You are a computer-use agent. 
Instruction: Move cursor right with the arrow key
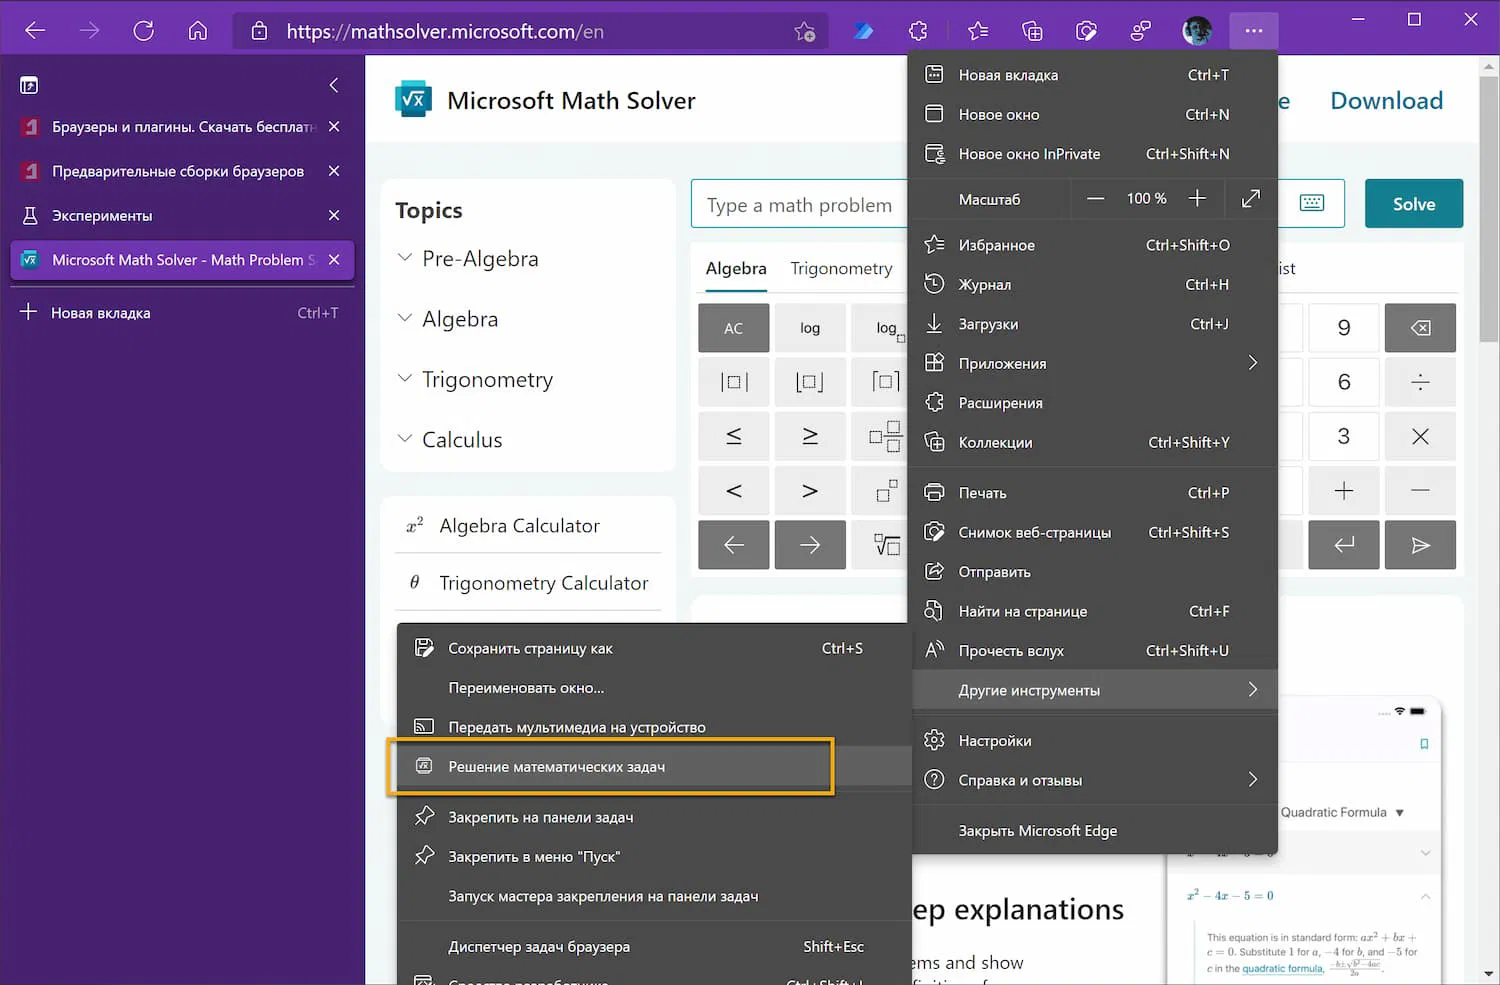810,545
